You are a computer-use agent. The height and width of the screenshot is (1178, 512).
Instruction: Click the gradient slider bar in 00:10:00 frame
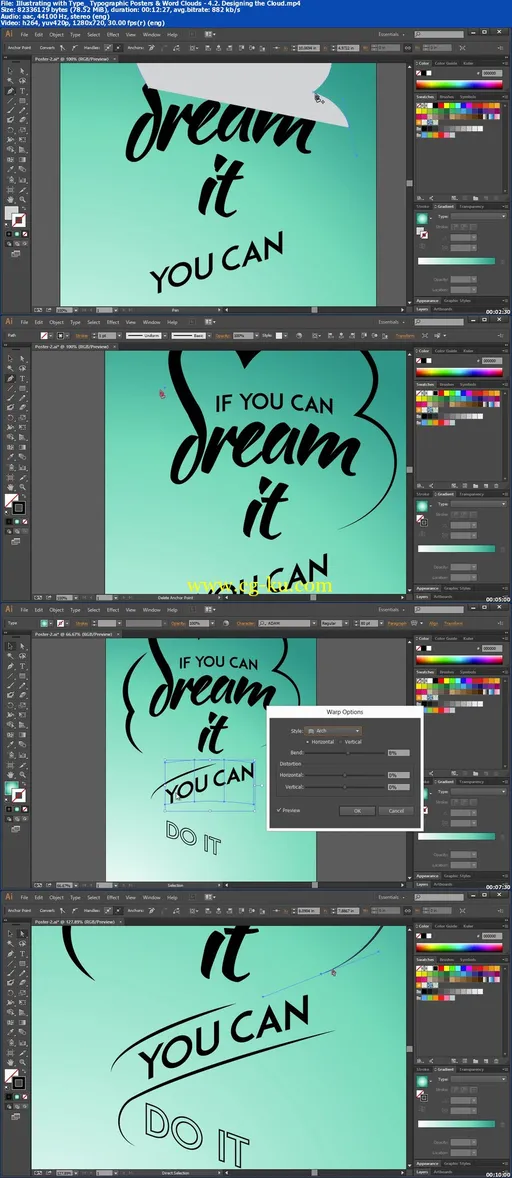[x=456, y=1123]
